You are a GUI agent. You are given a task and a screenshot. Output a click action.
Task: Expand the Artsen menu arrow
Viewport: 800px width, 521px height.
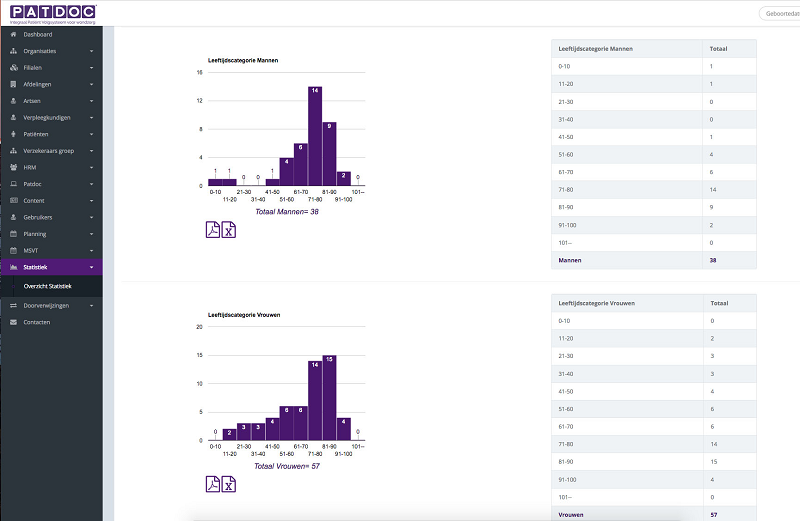point(91,101)
